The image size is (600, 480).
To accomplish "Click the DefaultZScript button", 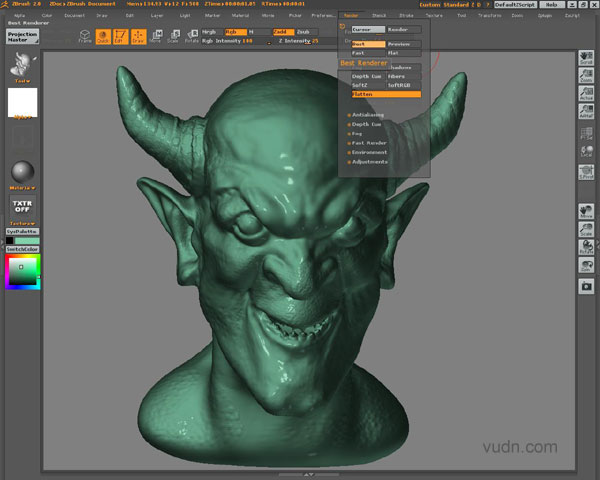I will 515,5.
